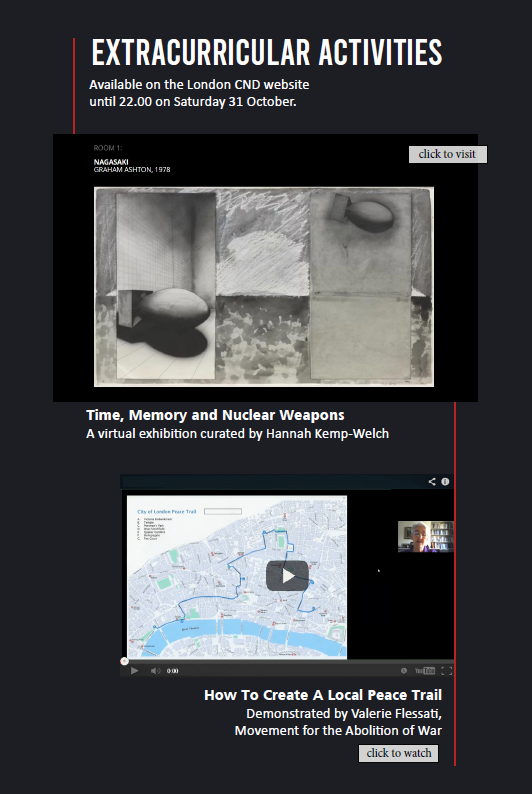The height and width of the screenshot is (794, 532).
Task: Click "until 22.00 on Saturday 31 October." text
Action: (x=193, y=101)
